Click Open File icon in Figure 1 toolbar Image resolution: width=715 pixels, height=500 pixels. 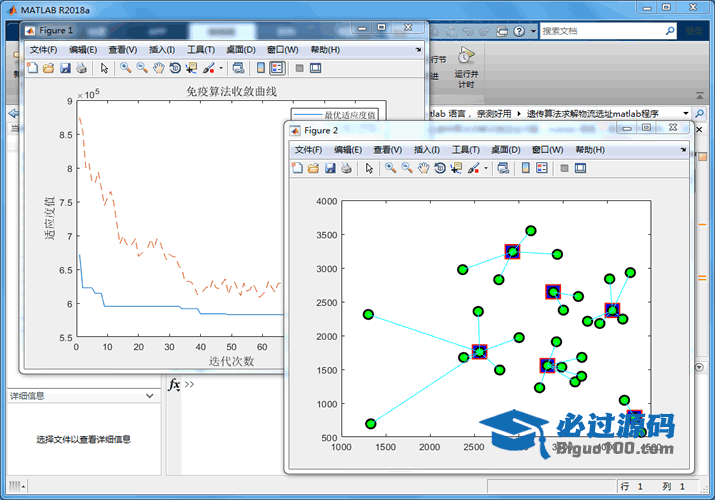(x=48, y=68)
